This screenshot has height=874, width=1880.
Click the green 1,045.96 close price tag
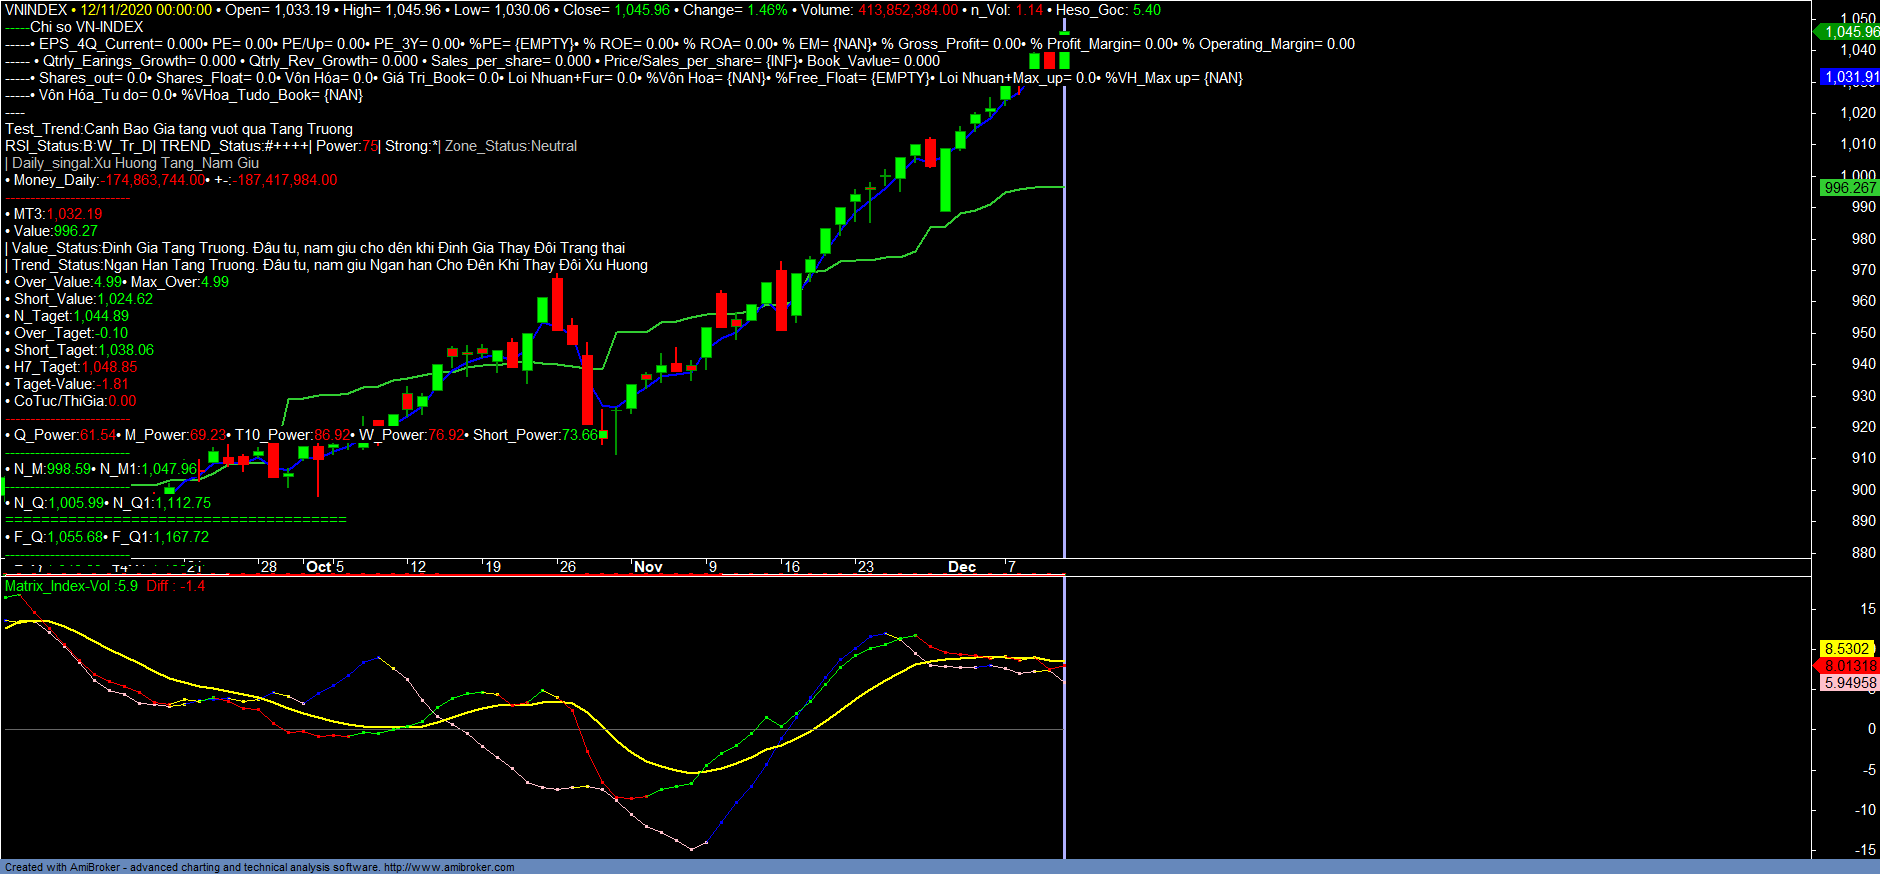[x=1849, y=32]
